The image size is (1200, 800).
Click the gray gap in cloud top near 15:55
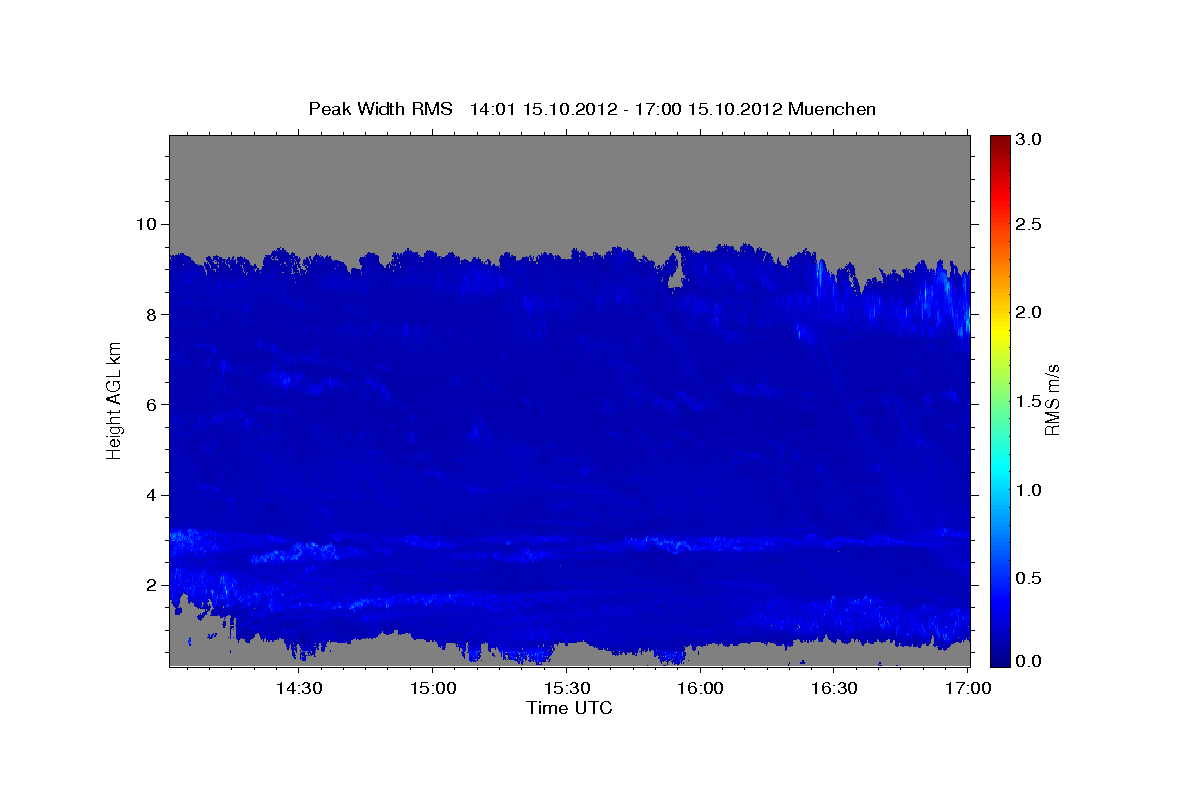[x=676, y=273]
